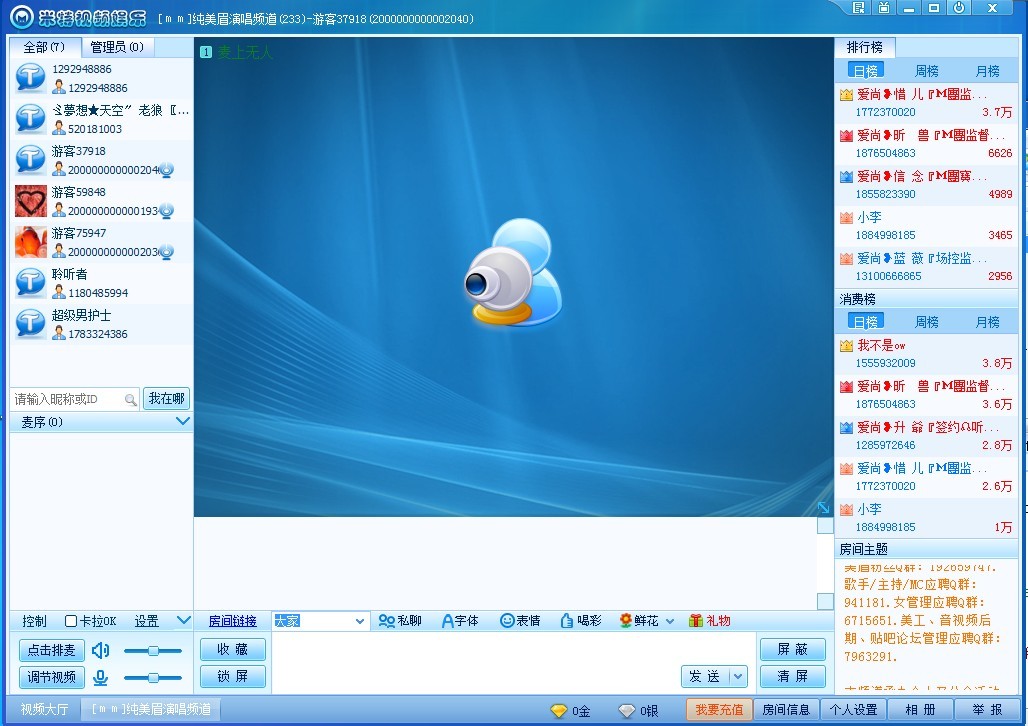
Task: Open the 表情 emoticon picker
Action: [x=520, y=621]
